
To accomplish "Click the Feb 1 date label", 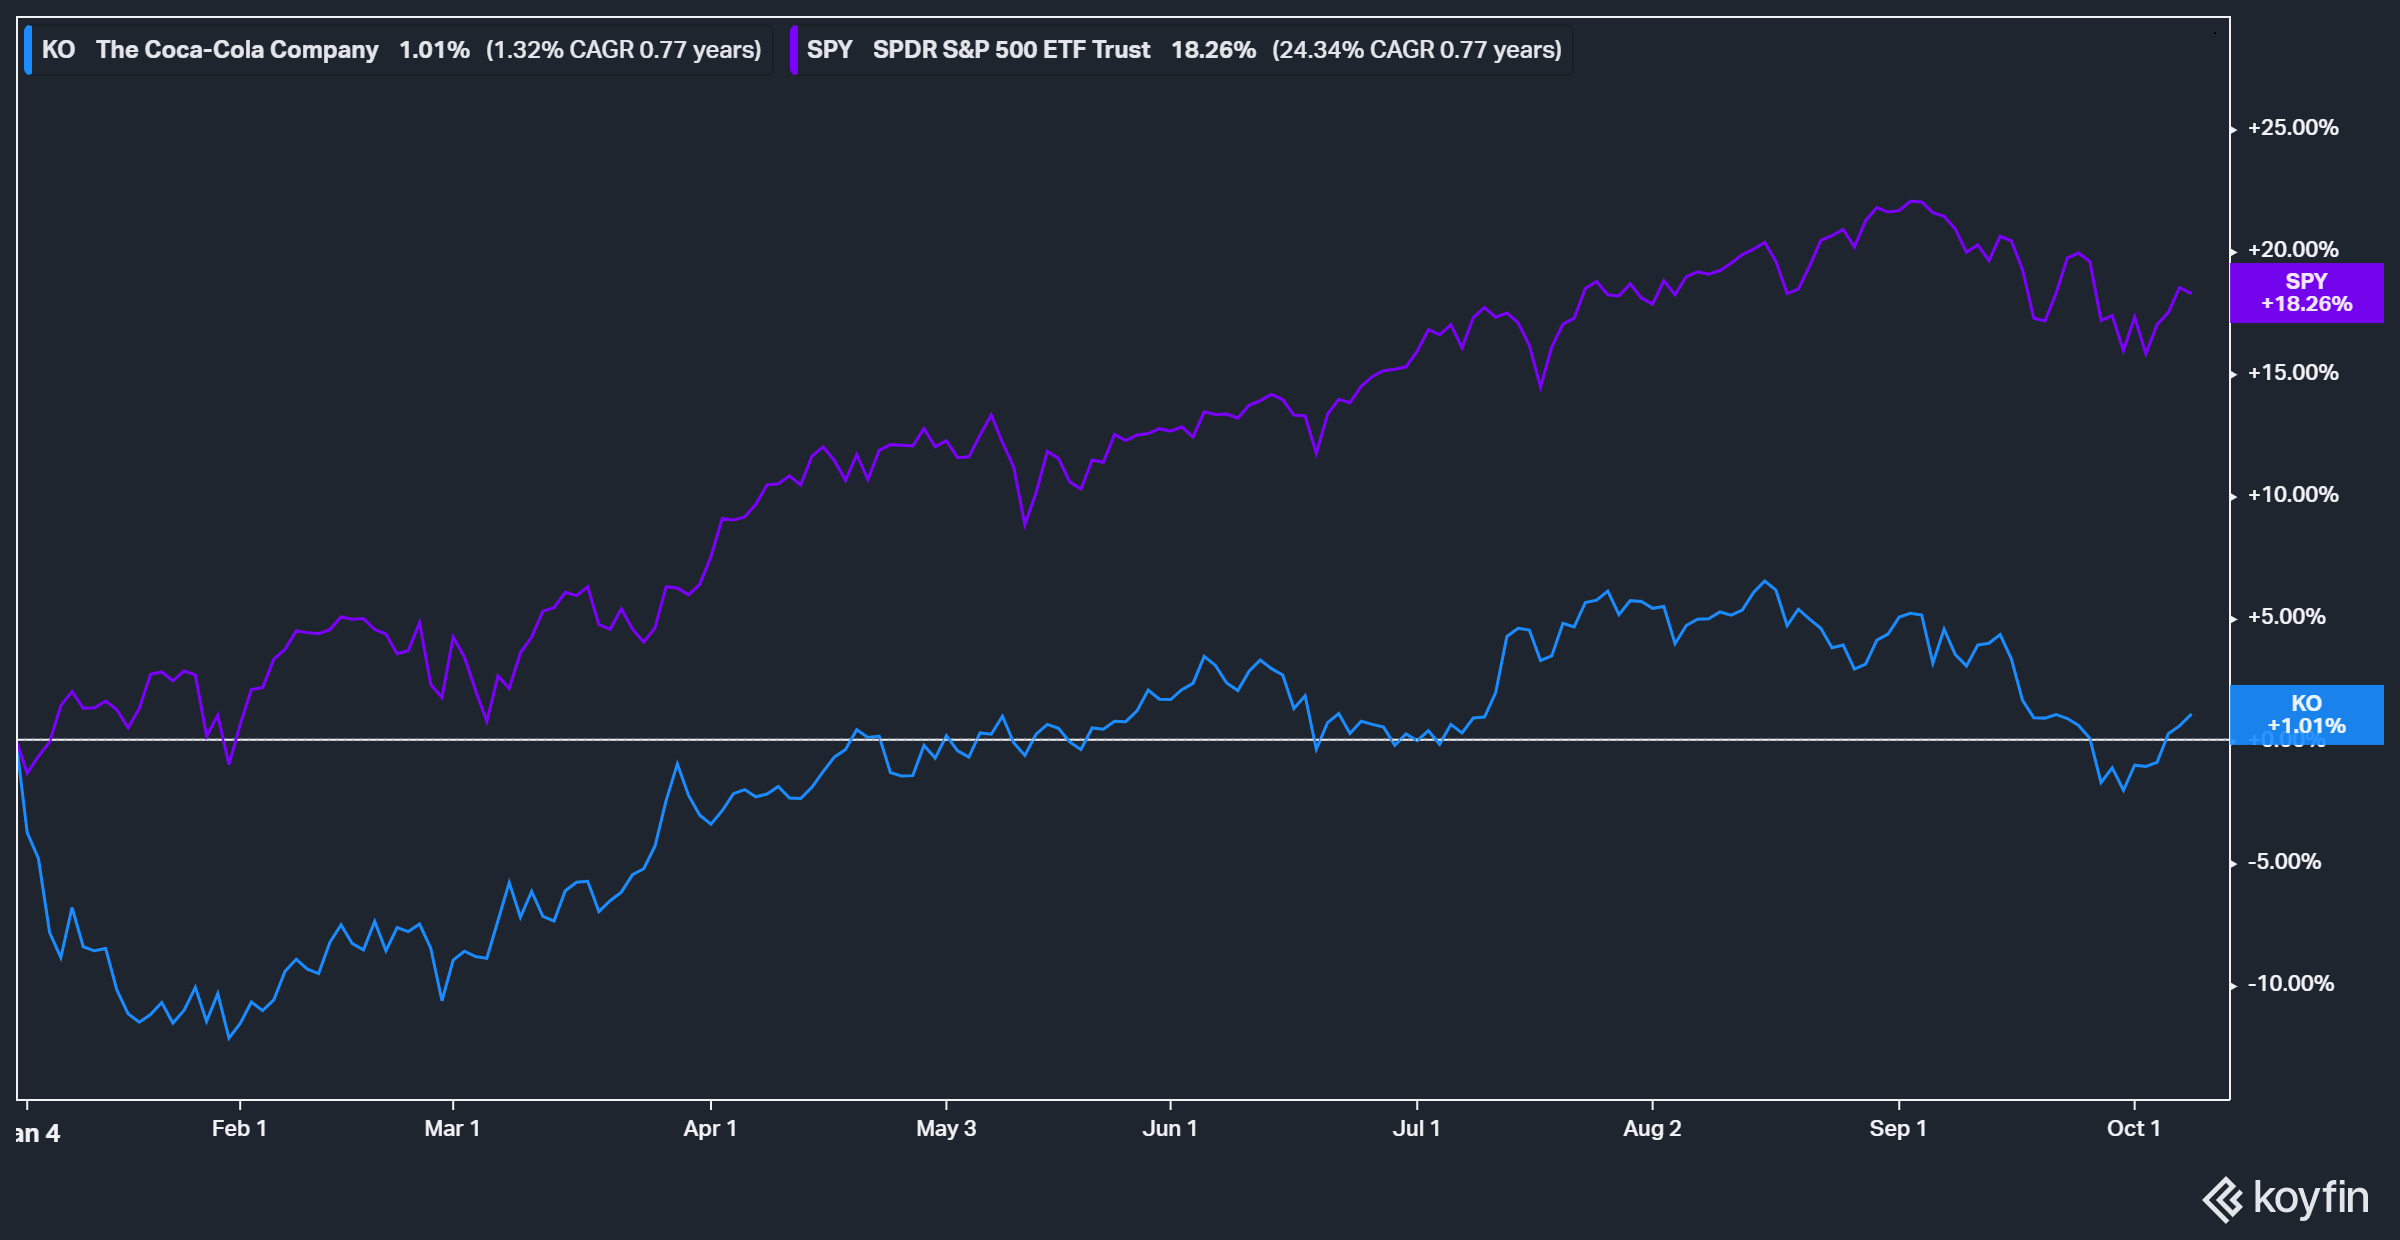I will [240, 1128].
